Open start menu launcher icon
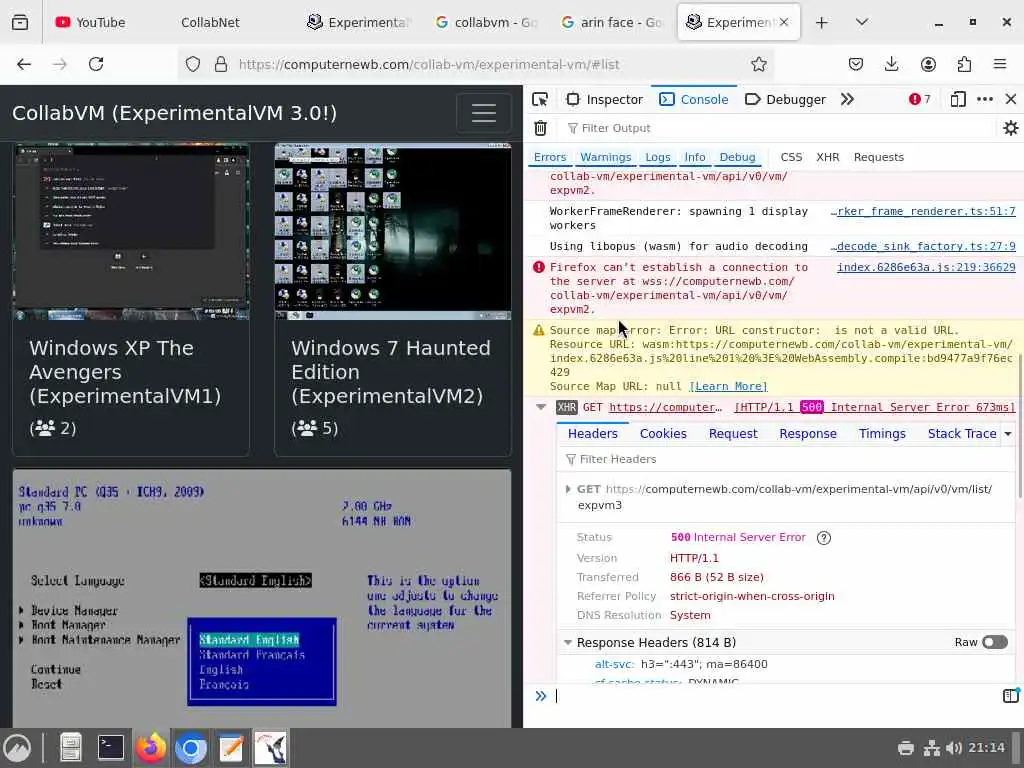Screen dimensions: 1024x768 [x=17, y=748]
